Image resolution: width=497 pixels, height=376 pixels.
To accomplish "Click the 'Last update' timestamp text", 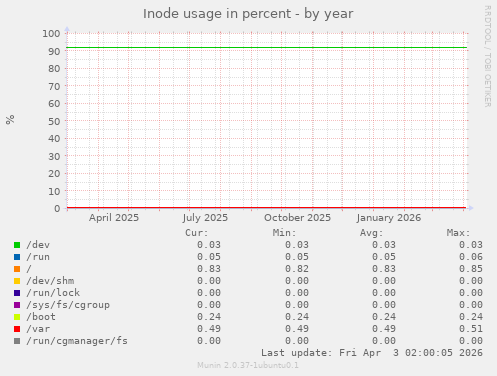I will pyautogui.click(x=372, y=353).
